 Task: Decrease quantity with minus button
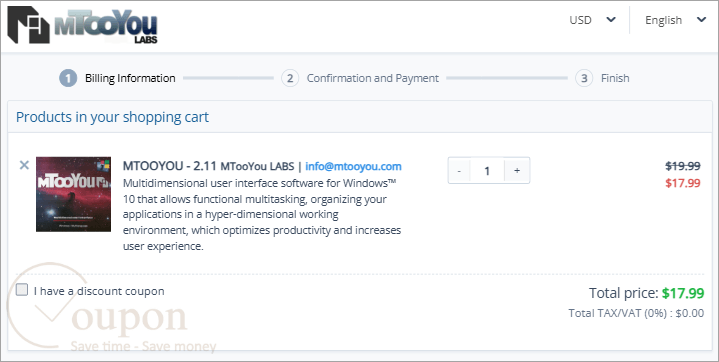(459, 171)
